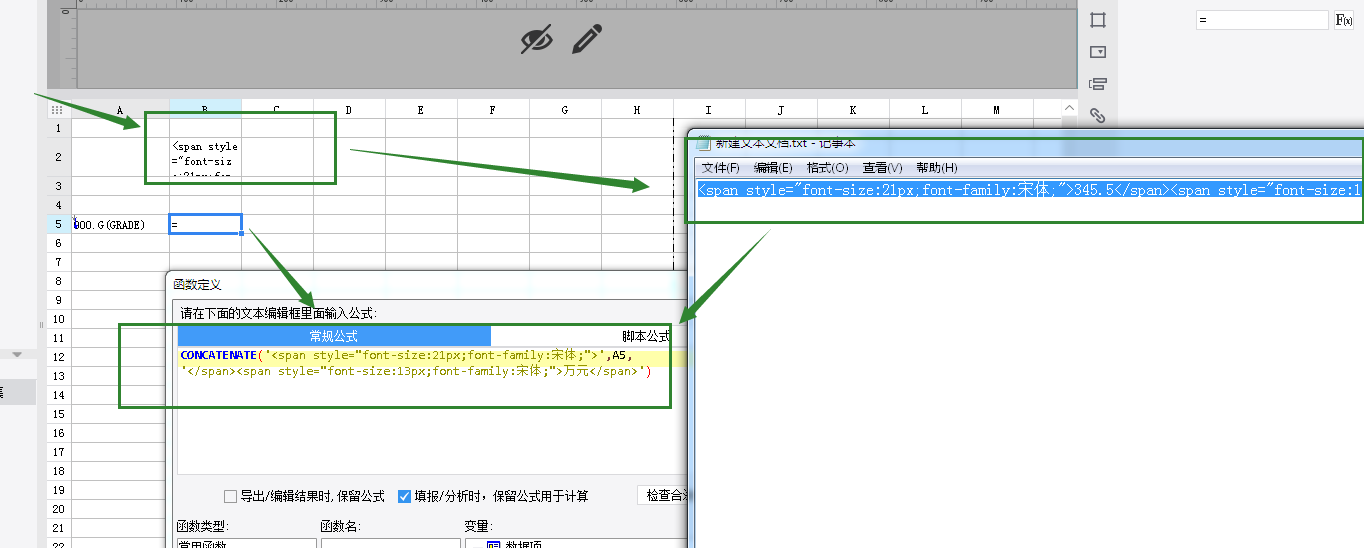The height and width of the screenshot is (548, 1364).
Task: Uncheck 填报/分析时,保留公式用于计算 checkbox
Action: tap(405, 496)
